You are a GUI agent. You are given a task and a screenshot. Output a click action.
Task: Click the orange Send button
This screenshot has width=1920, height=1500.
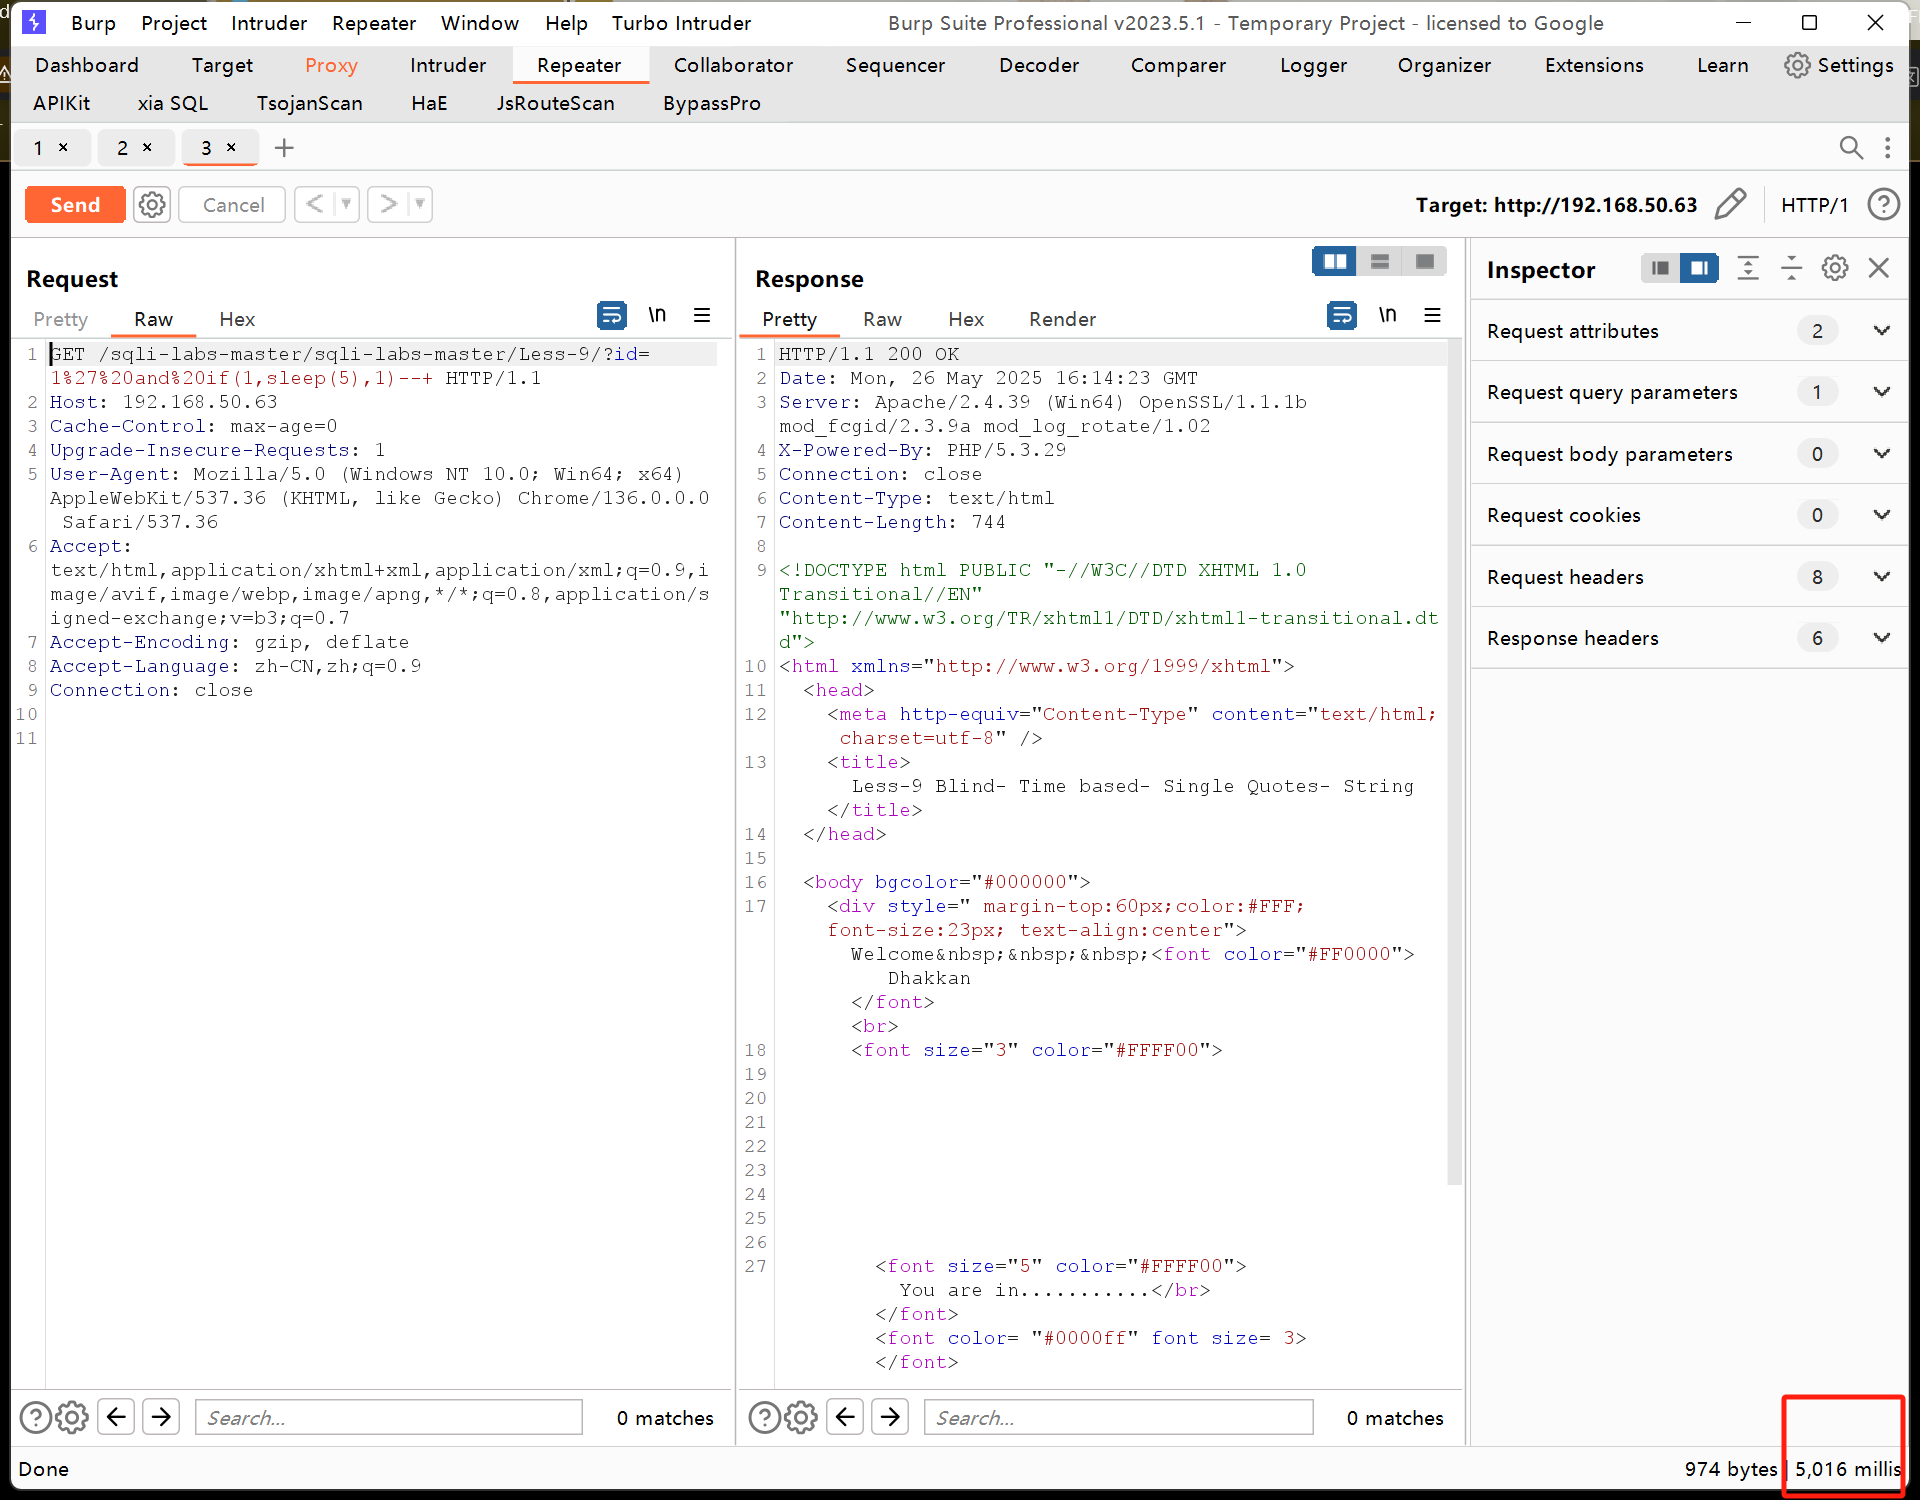click(75, 204)
